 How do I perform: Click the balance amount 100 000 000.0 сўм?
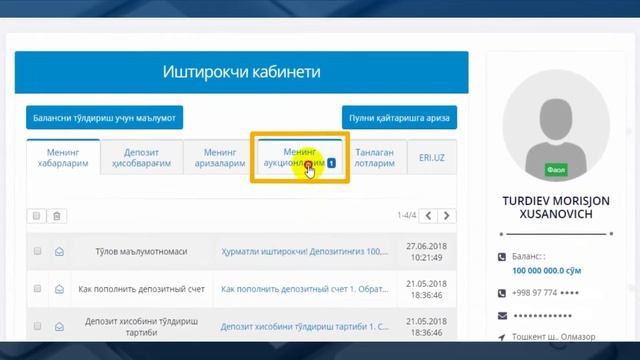click(547, 271)
